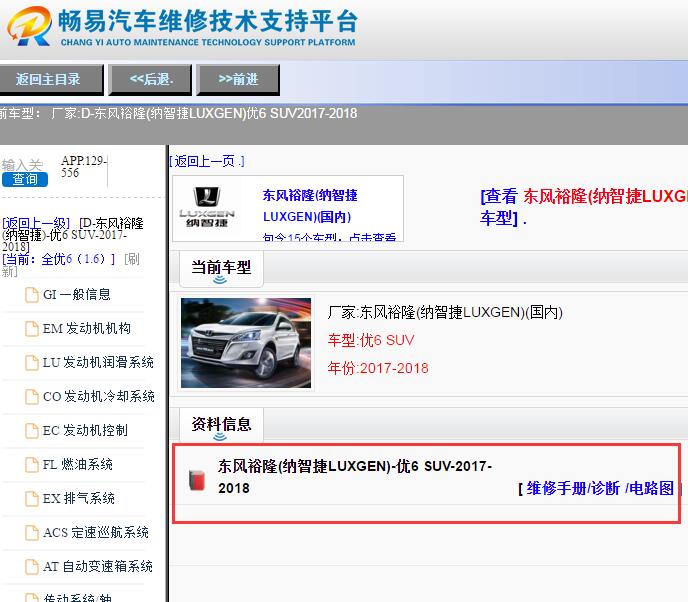The image size is (688, 602).
Task: Open the EX 排气系统 folder icon
Action: coord(32,499)
